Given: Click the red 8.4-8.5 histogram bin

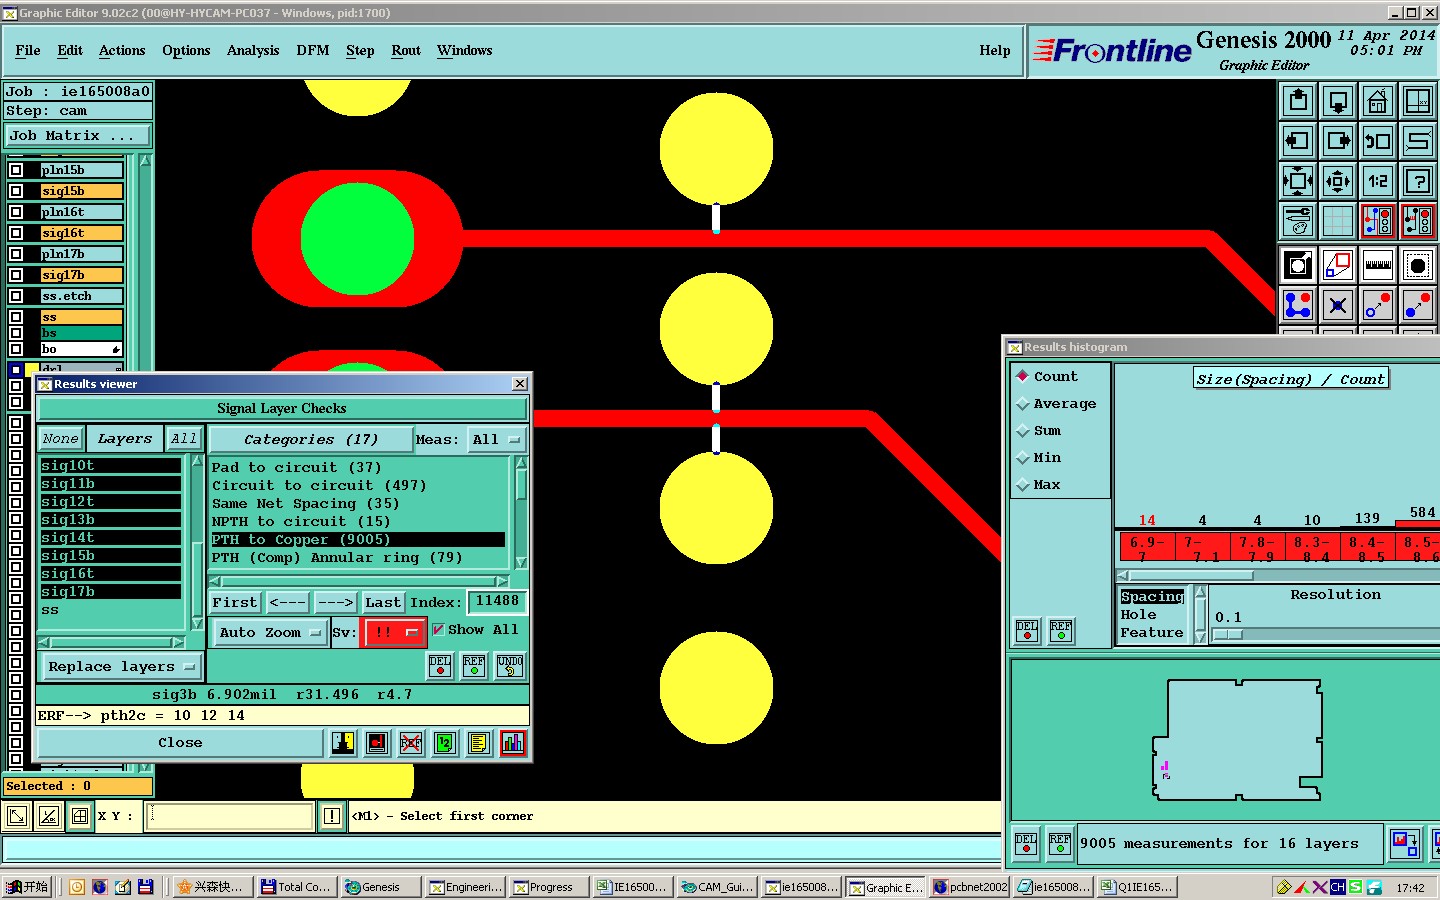Looking at the screenshot, I should (1366, 548).
